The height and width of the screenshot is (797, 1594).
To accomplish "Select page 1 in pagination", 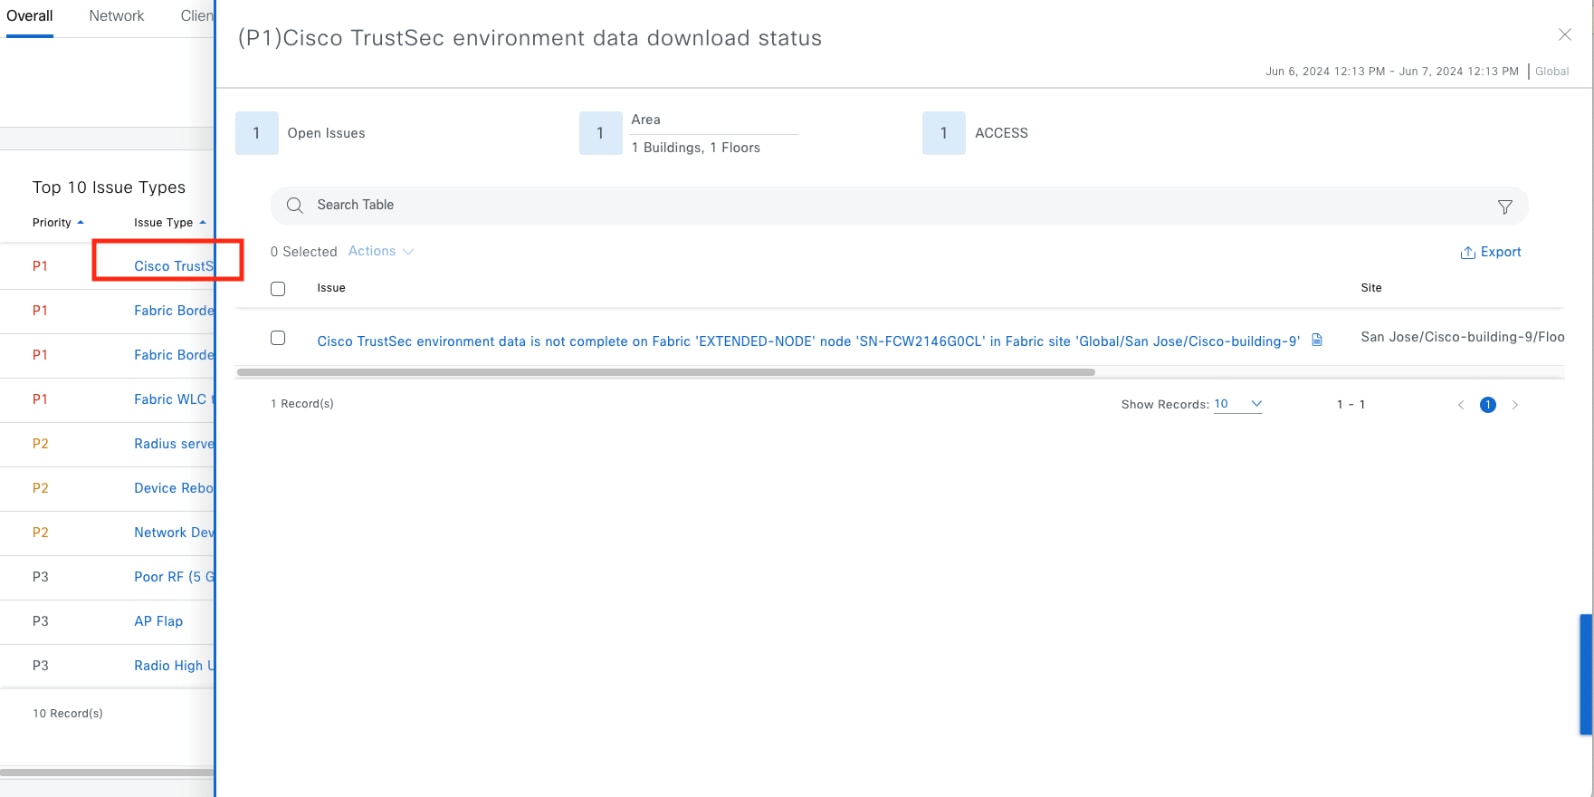I will tap(1488, 405).
